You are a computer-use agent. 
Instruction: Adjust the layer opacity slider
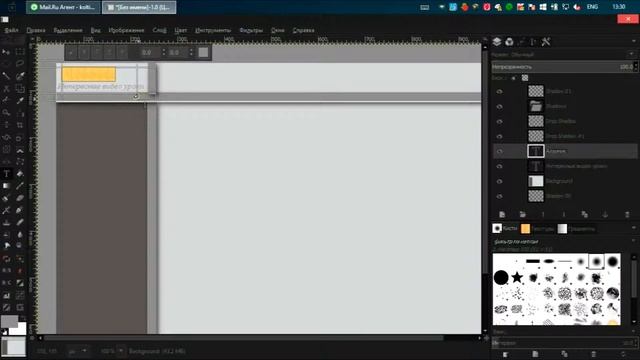click(562, 67)
